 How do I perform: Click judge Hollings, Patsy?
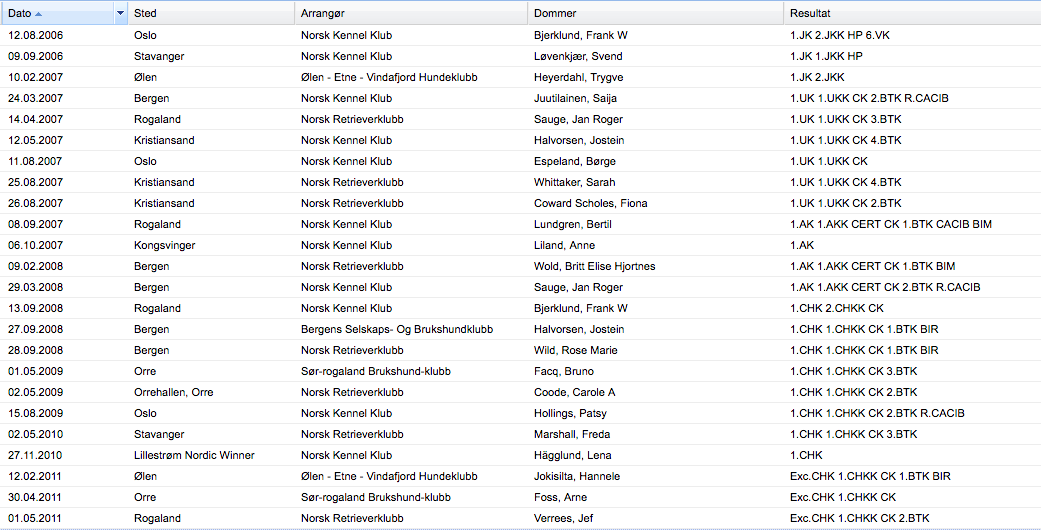570,414
